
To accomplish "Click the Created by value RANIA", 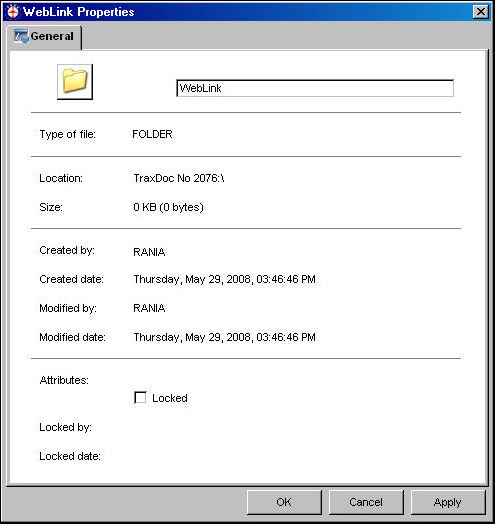I will click(149, 252).
